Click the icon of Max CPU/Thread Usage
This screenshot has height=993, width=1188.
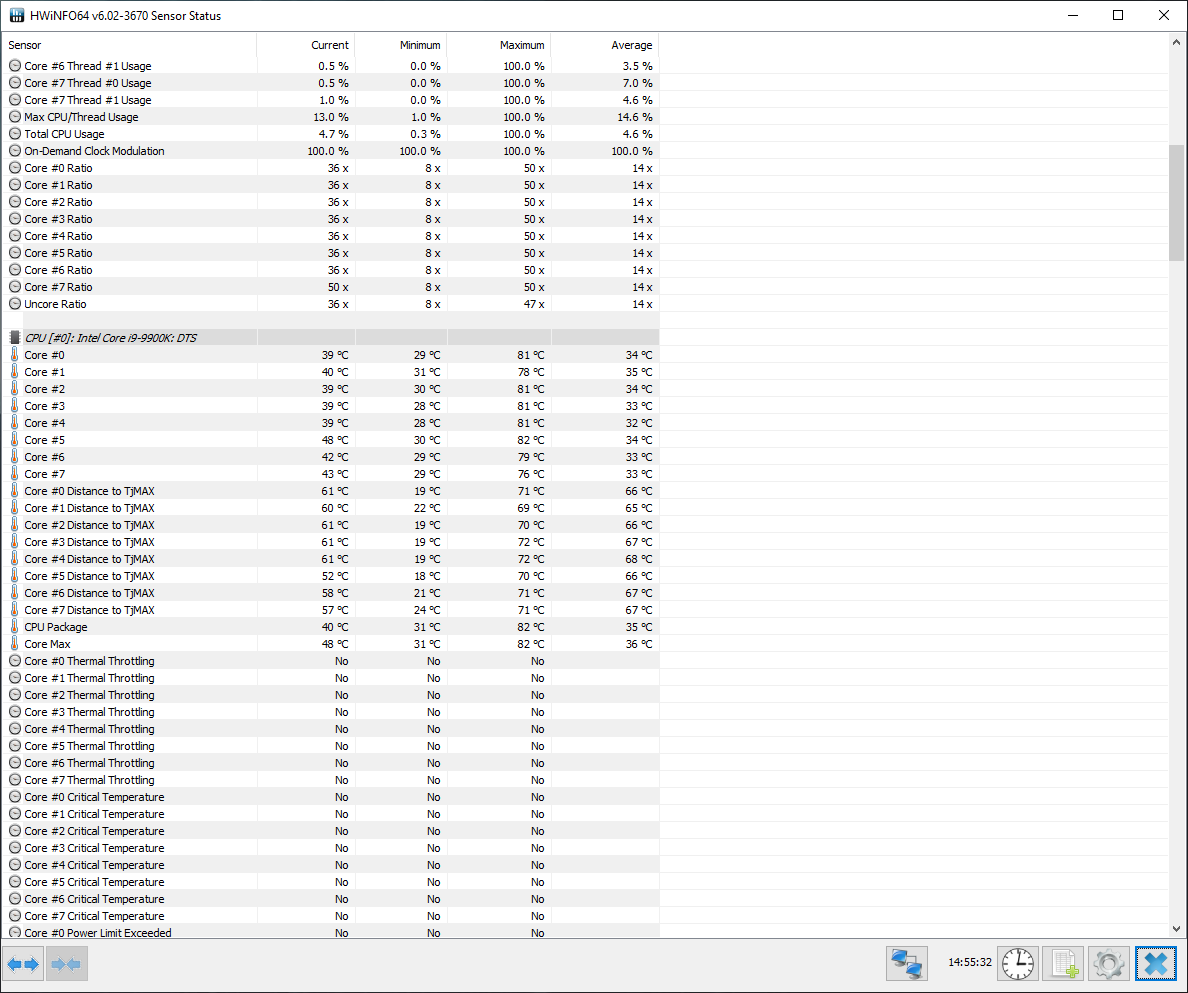point(14,117)
